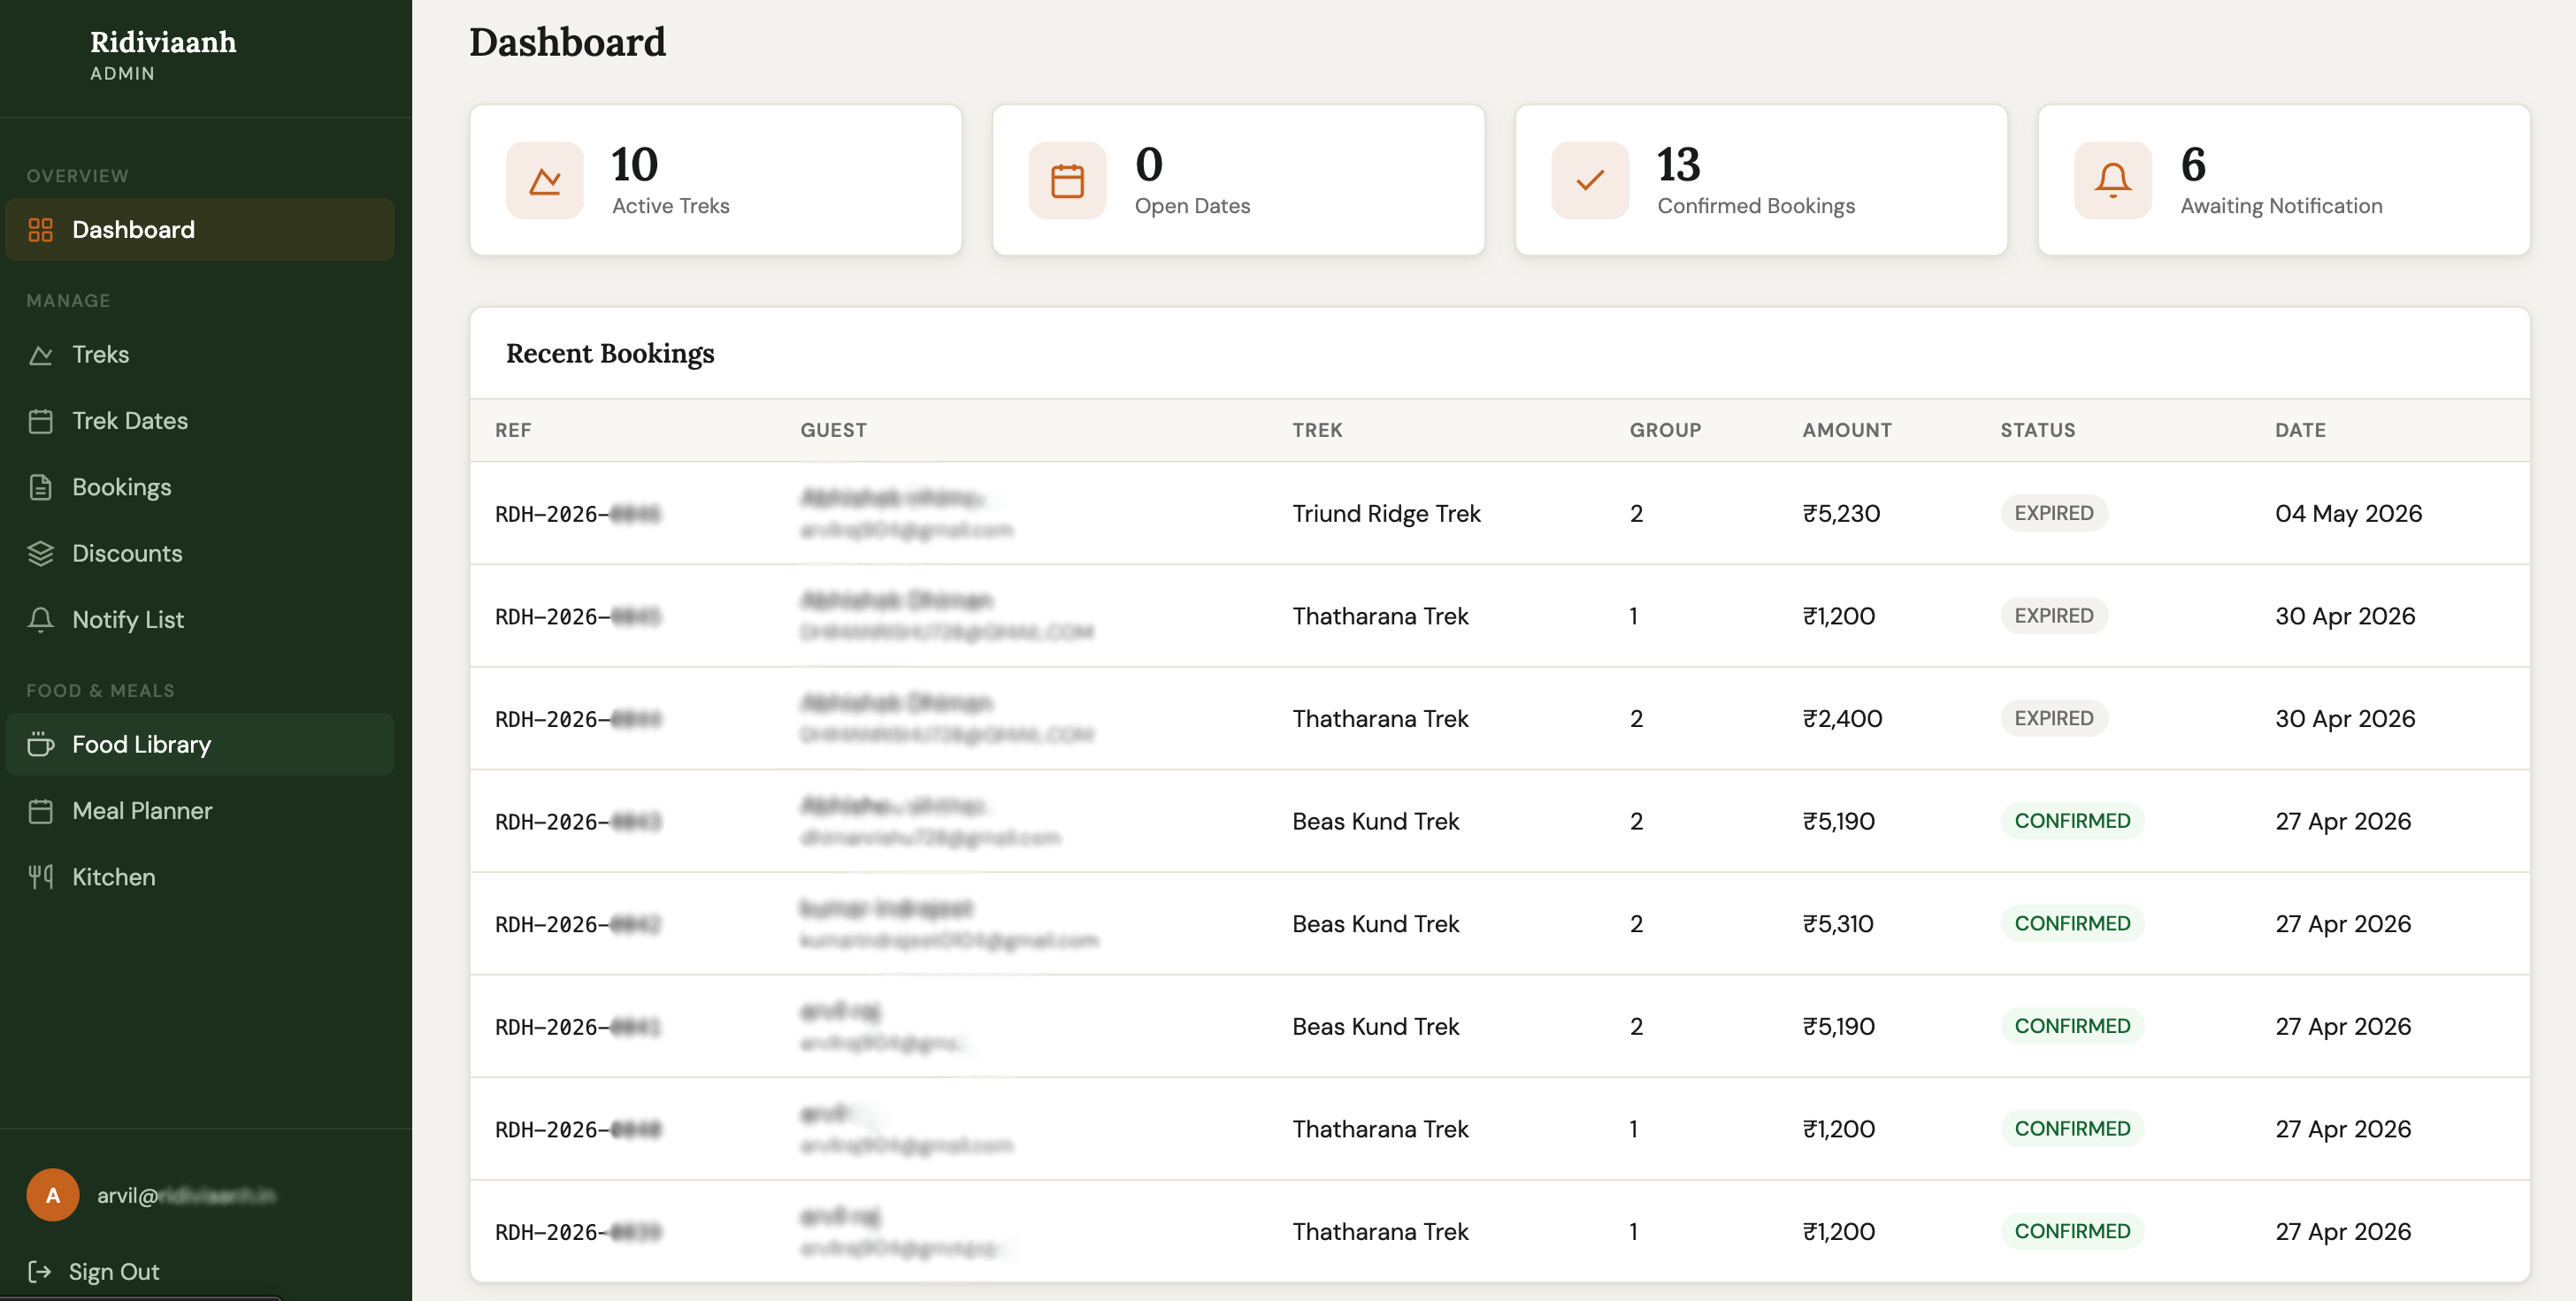Click the Treks mountain icon
Viewport: 2576px width, 1301px height.
tap(41, 355)
